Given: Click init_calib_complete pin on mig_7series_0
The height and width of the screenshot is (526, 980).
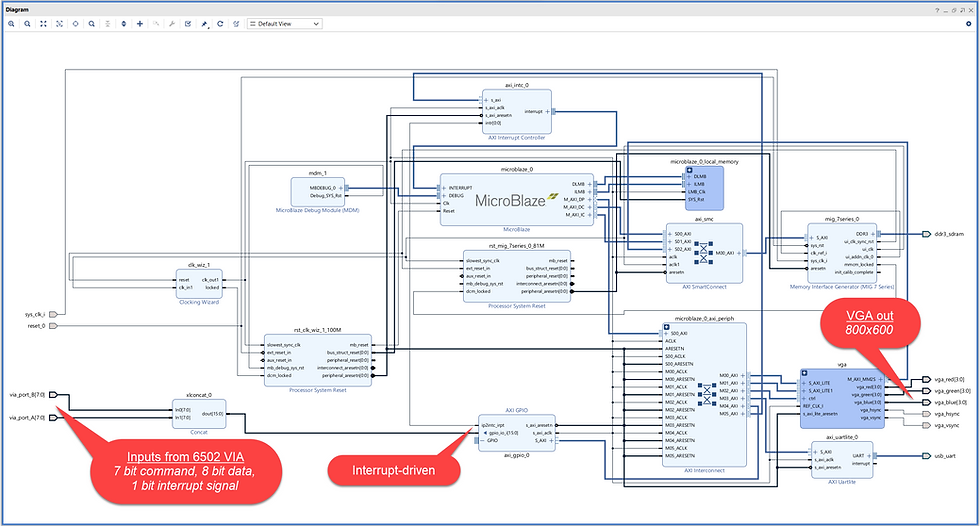Looking at the screenshot, I should pyautogui.click(x=854, y=272).
